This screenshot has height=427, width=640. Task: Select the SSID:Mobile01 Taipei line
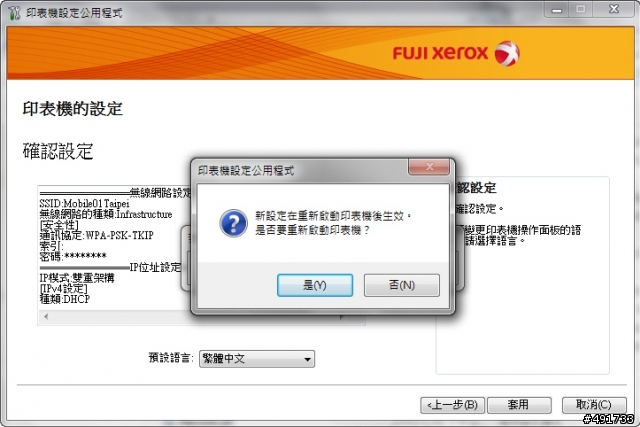pos(84,203)
